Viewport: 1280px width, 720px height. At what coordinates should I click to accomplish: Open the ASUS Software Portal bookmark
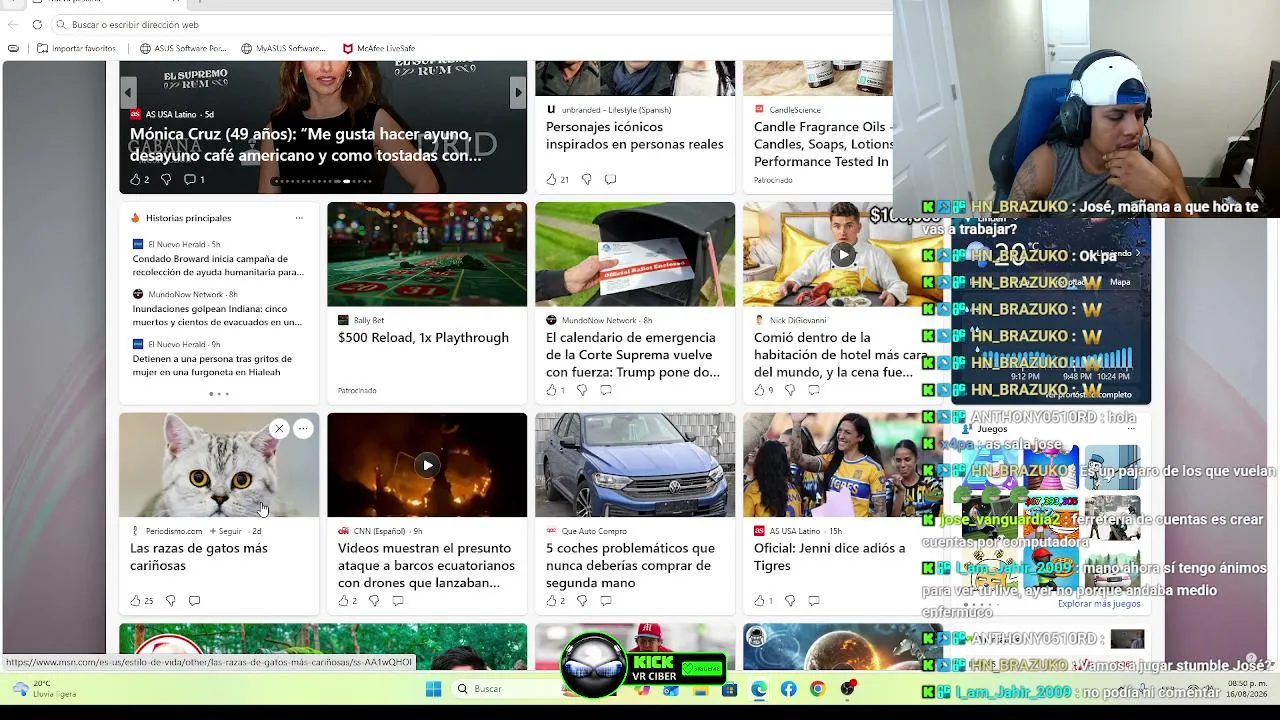(183, 48)
